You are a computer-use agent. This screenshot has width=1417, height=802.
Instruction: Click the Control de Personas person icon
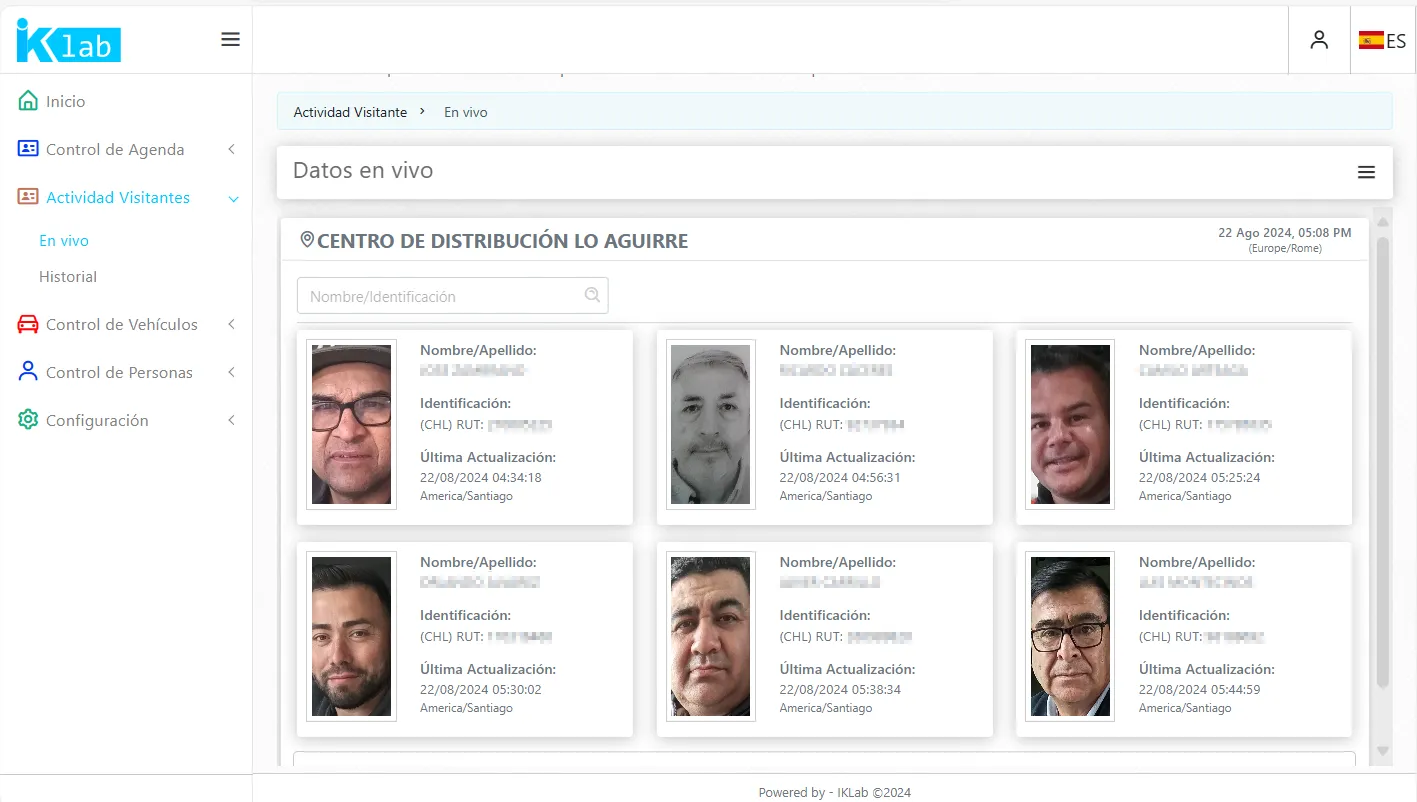[28, 372]
